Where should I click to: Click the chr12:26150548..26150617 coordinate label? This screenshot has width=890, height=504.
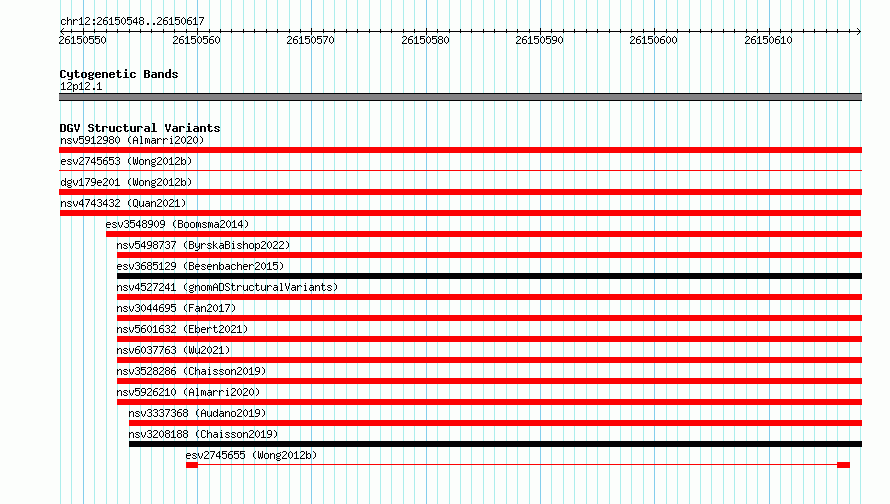(132, 21)
